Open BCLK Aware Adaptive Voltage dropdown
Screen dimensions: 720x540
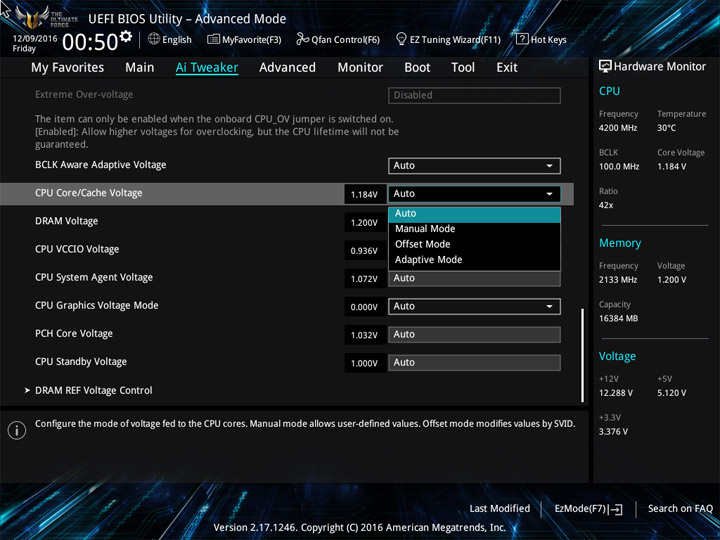pyautogui.click(x=474, y=166)
